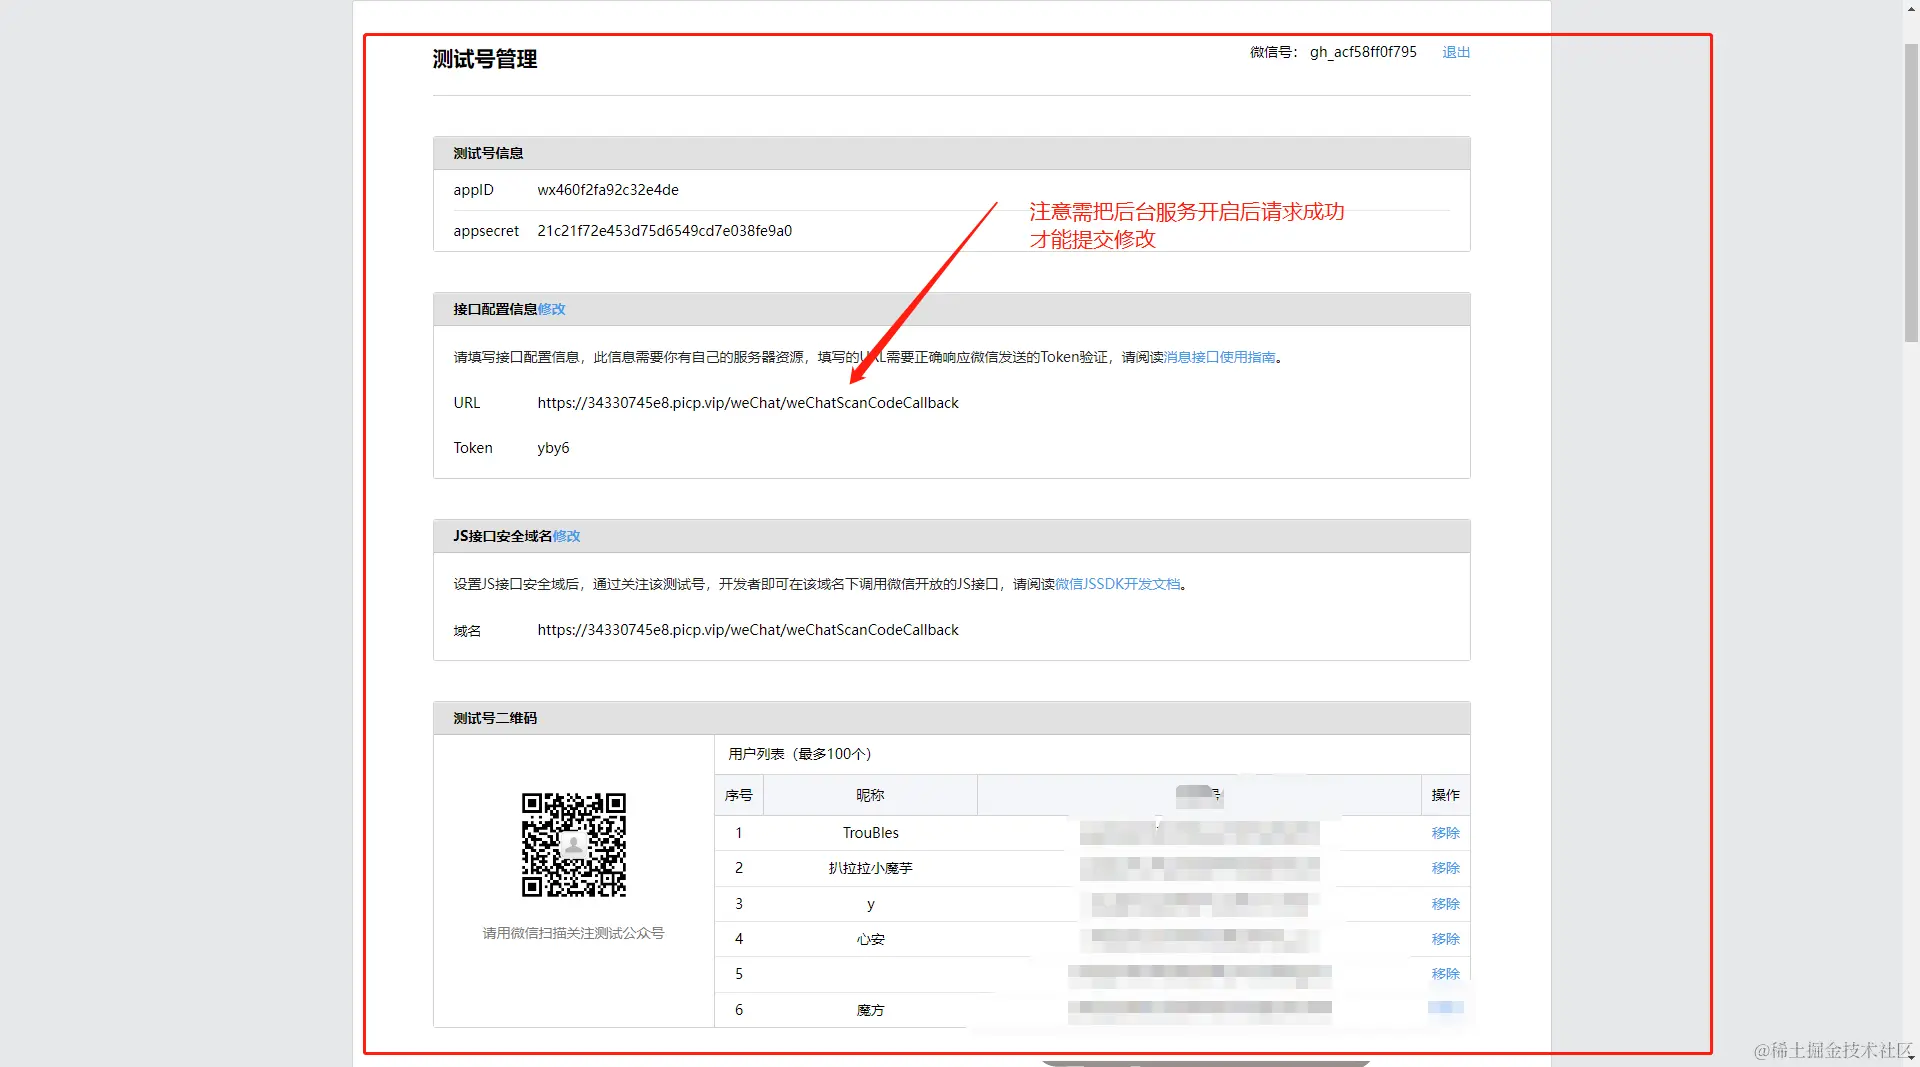The width and height of the screenshot is (1920, 1067).
Task: Select the appsecret value 21c21f72e453d75d6549cd7e038fe9a0
Action: [x=665, y=231]
